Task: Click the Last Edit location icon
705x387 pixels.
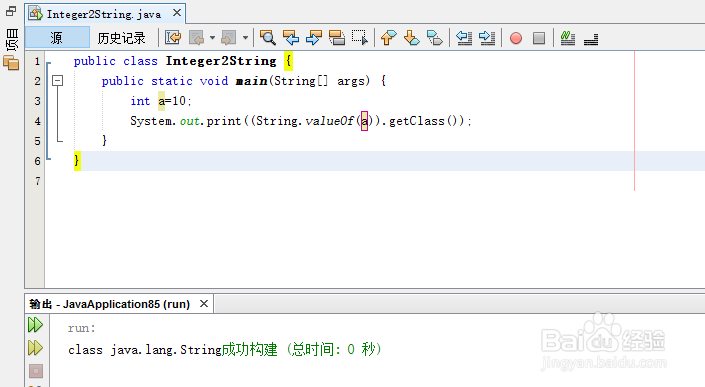Action: click(173, 38)
